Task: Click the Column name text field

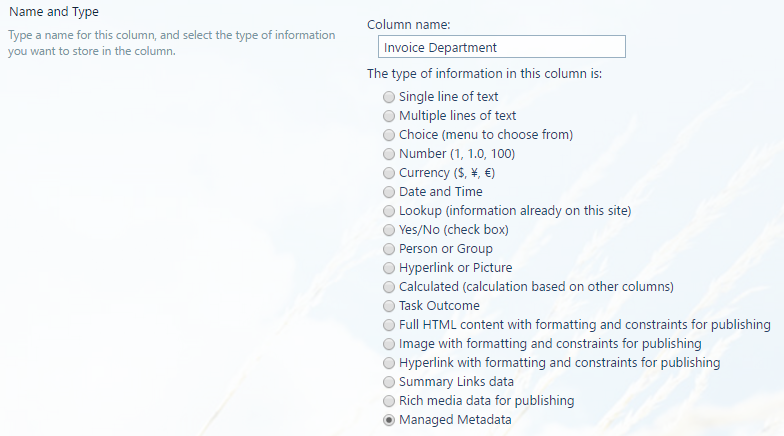Action: (502, 47)
